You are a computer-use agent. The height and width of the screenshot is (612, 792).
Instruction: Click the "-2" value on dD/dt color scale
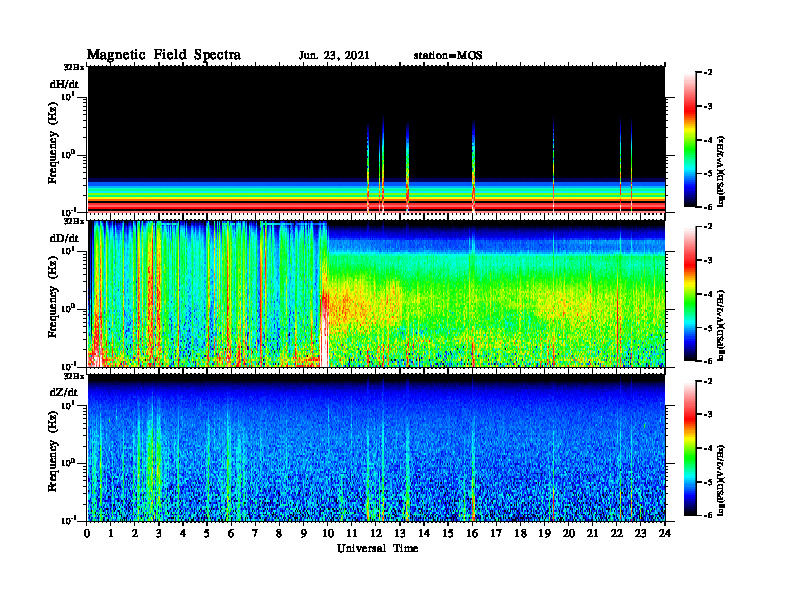coord(709,227)
